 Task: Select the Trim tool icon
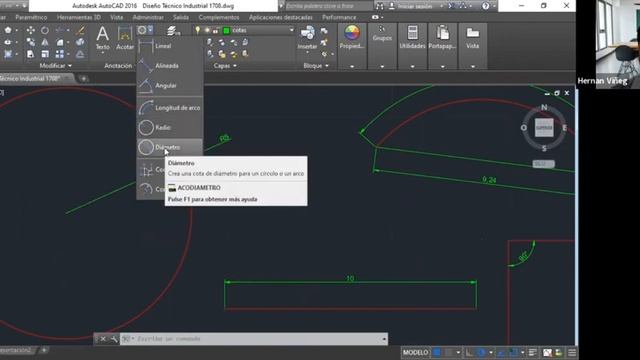pos(60,30)
